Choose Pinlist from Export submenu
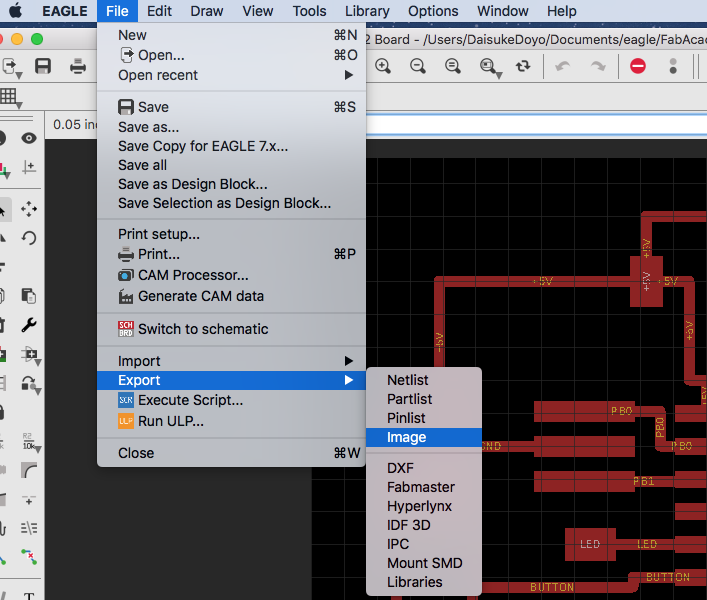 [x=424, y=418]
